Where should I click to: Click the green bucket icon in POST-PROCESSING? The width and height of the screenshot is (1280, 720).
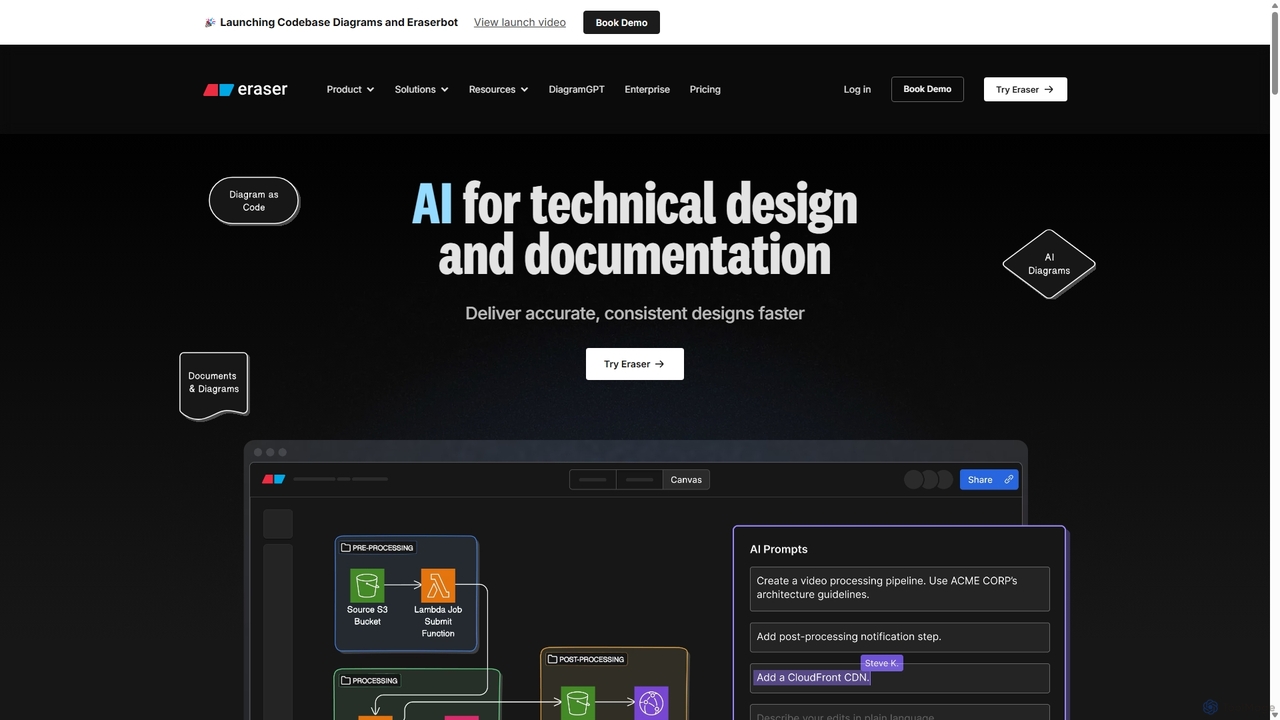(x=578, y=703)
